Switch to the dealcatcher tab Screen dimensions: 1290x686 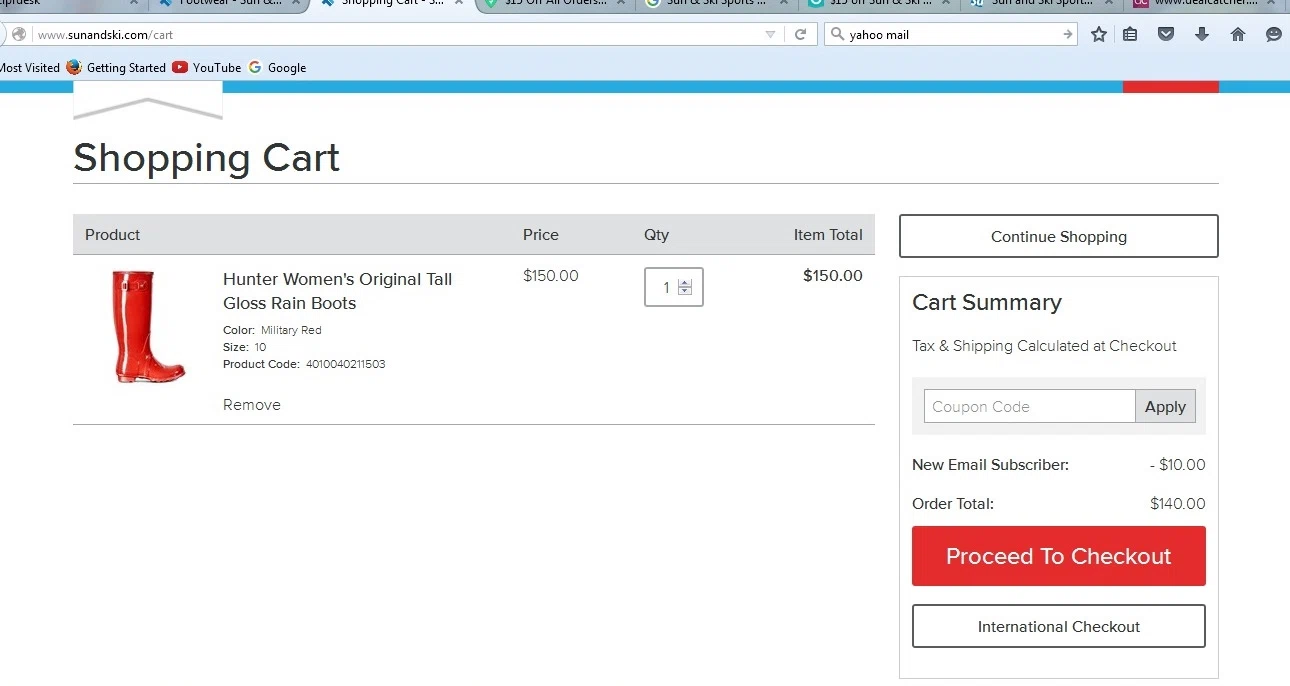click(x=1205, y=3)
